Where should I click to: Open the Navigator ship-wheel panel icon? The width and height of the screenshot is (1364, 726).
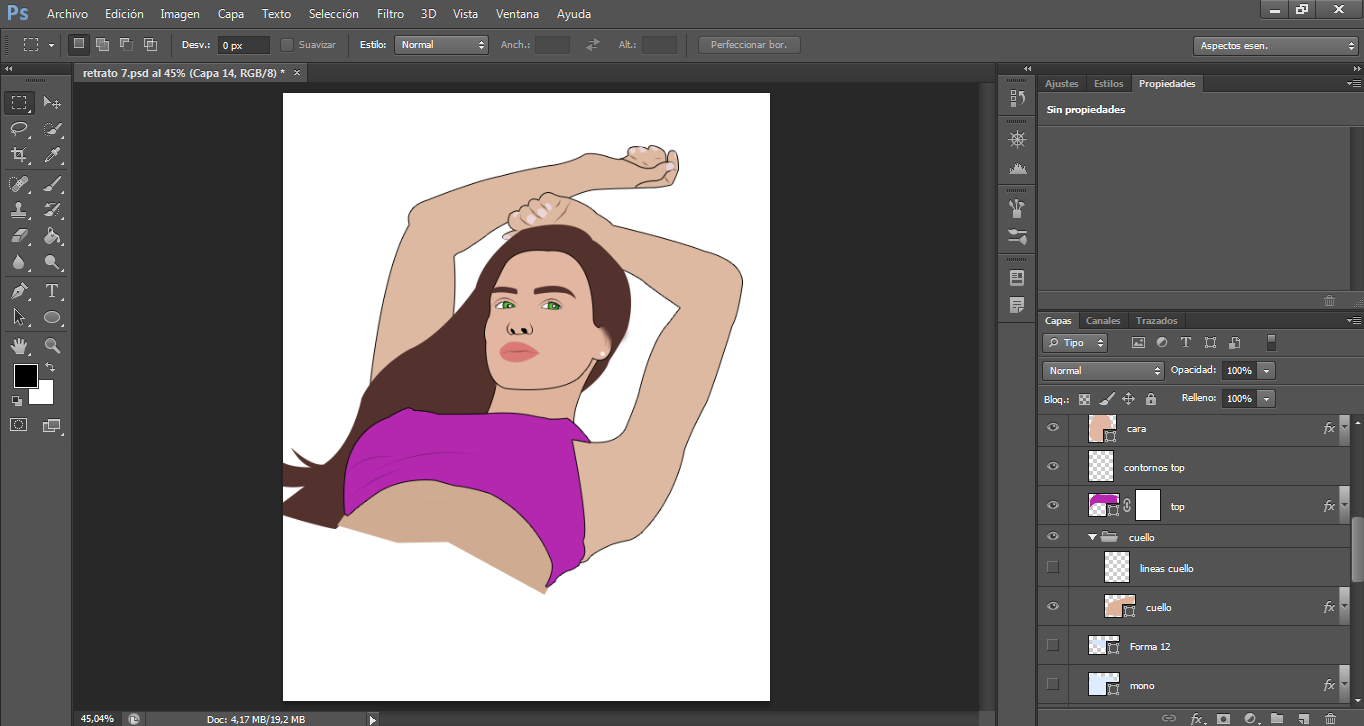click(x=1017, y=140)
